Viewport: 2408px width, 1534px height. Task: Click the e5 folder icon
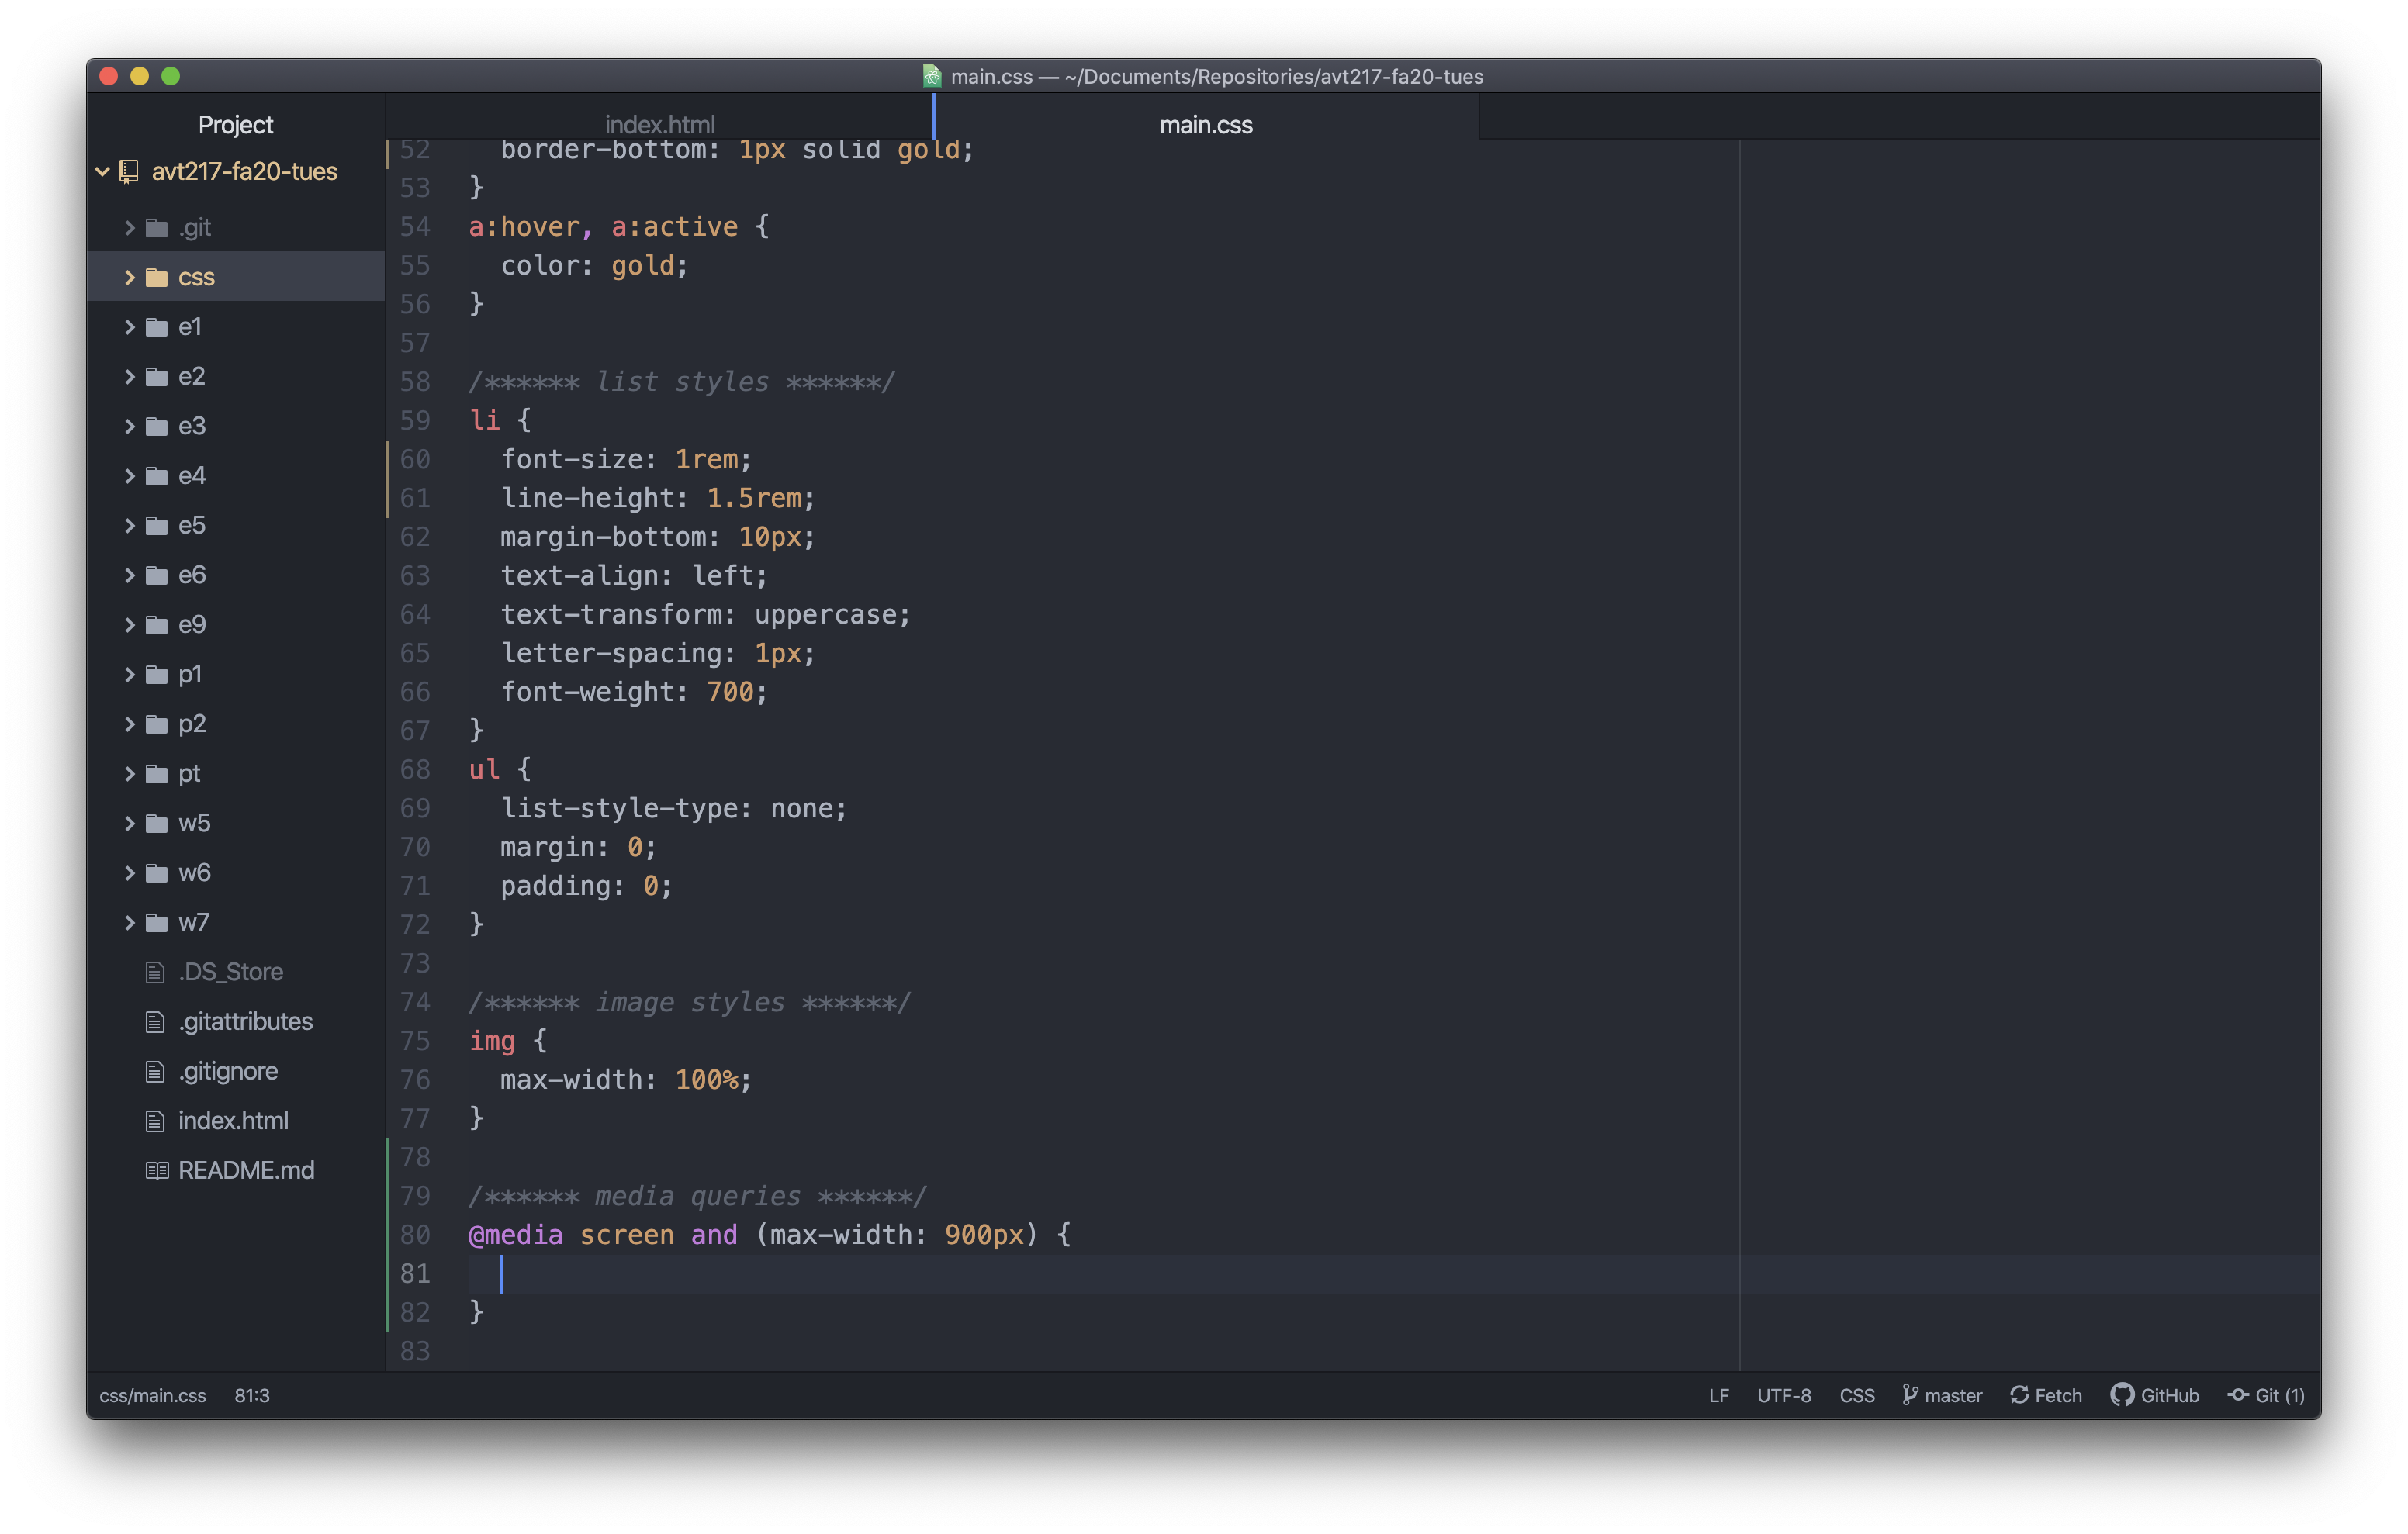pyautogui.click(x=157, y=526)
